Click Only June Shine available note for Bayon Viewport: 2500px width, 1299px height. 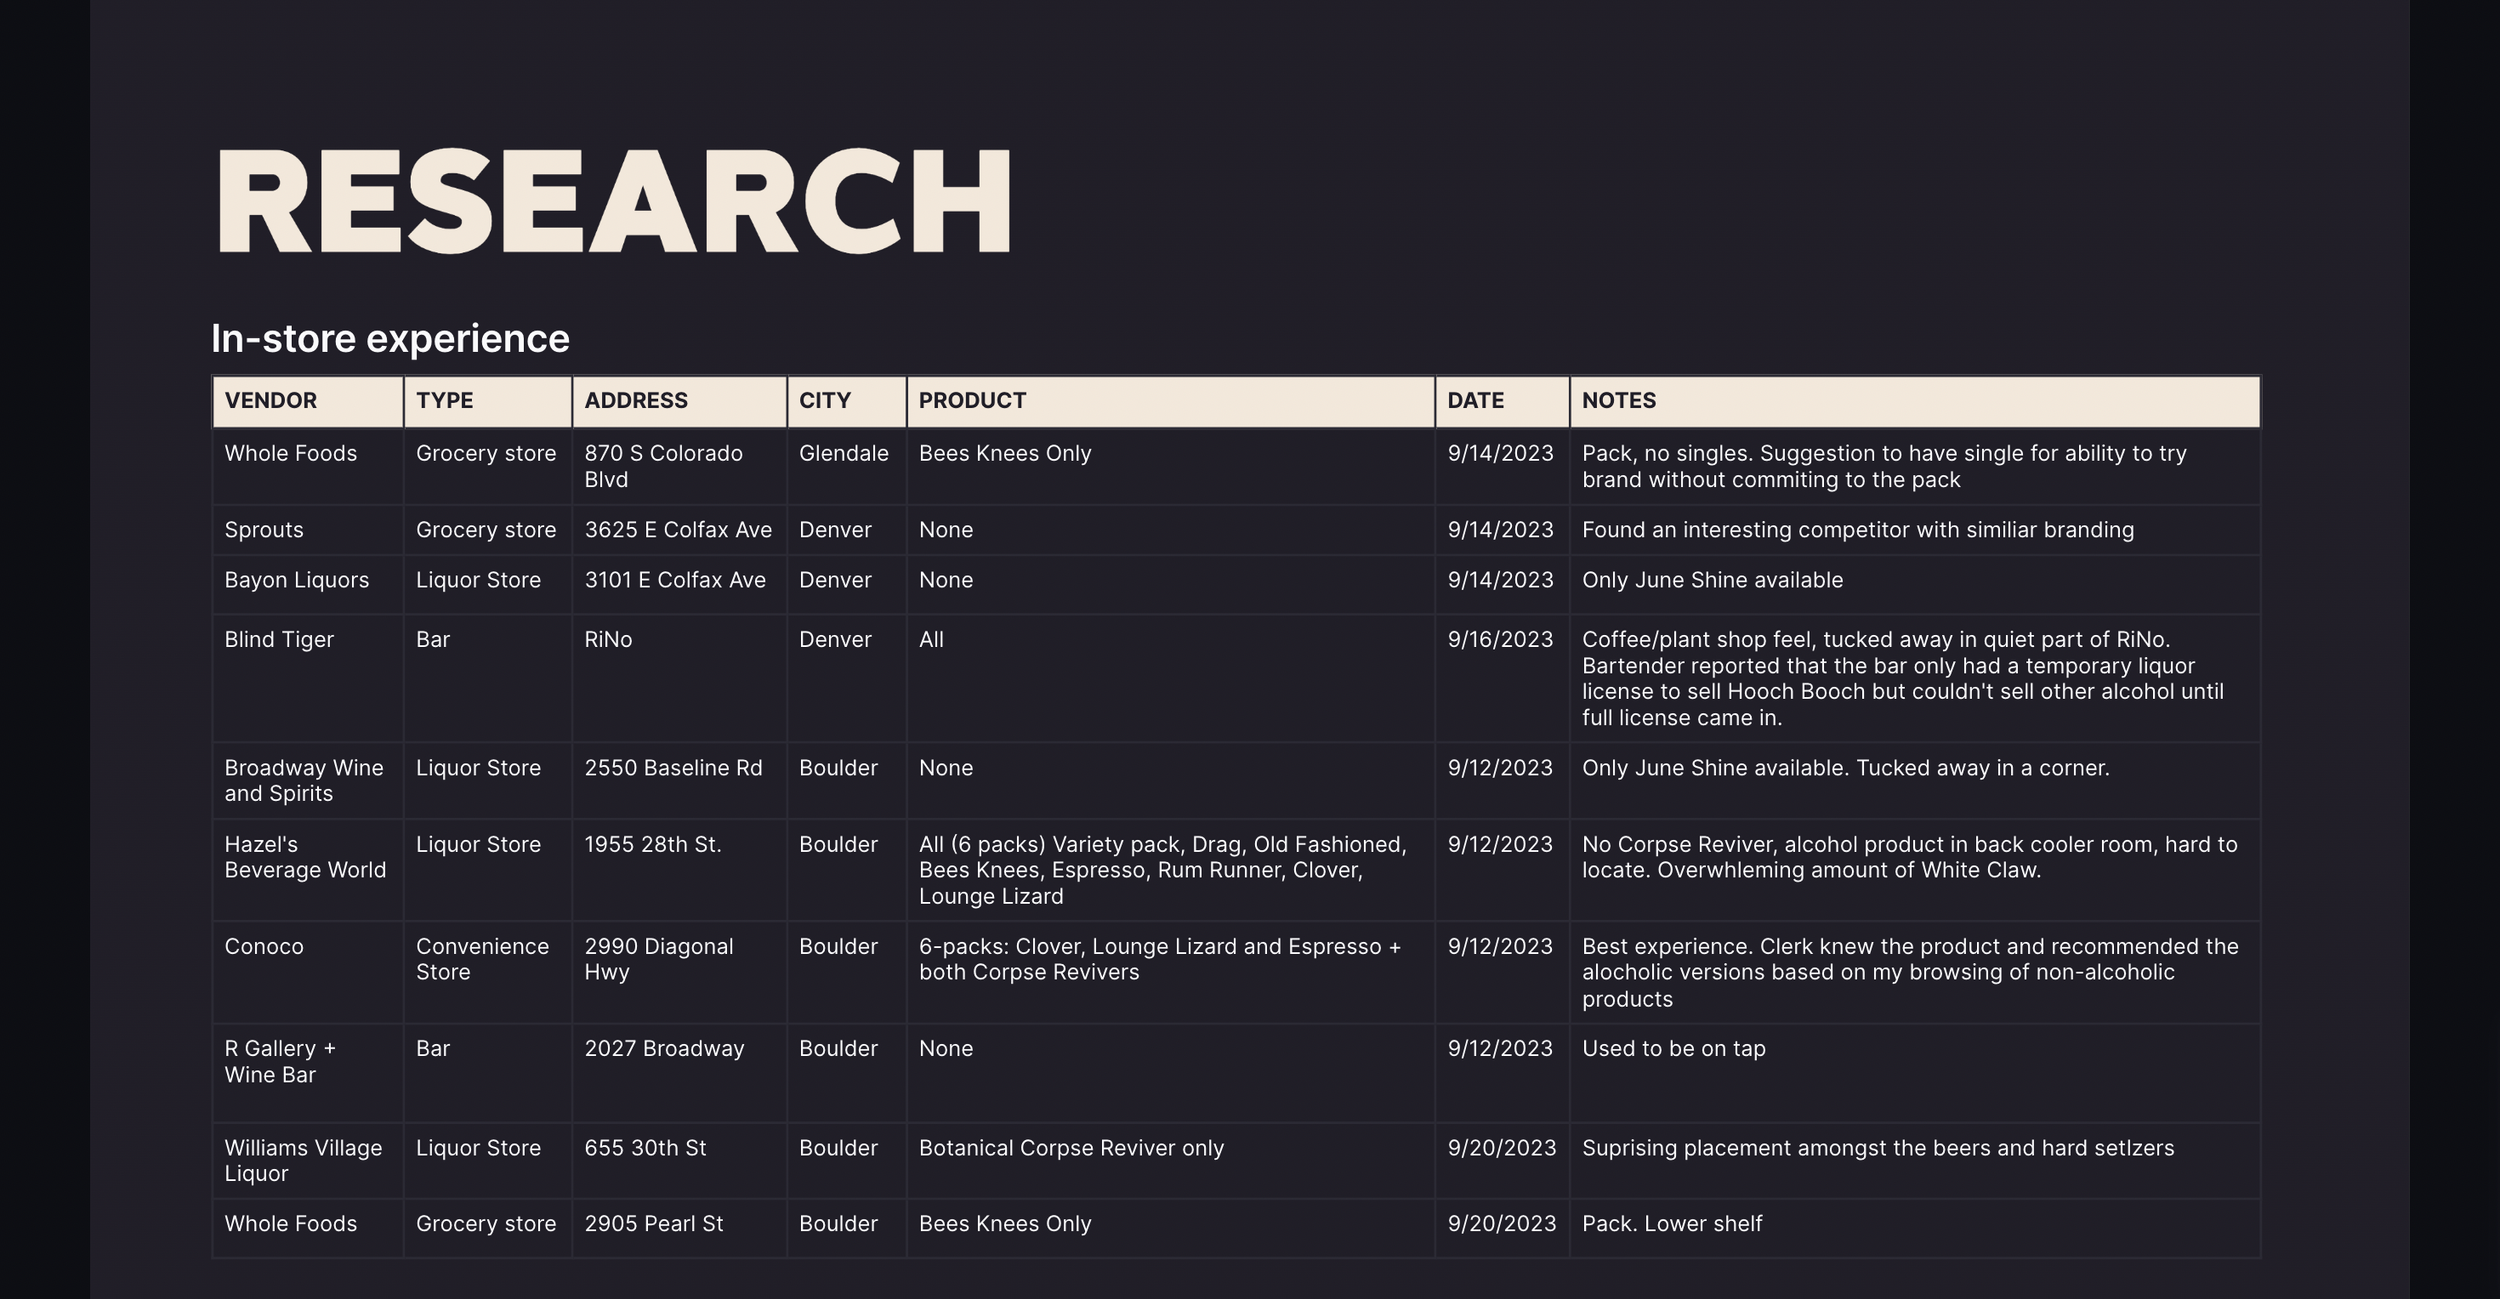click(x=1915, y=584)
